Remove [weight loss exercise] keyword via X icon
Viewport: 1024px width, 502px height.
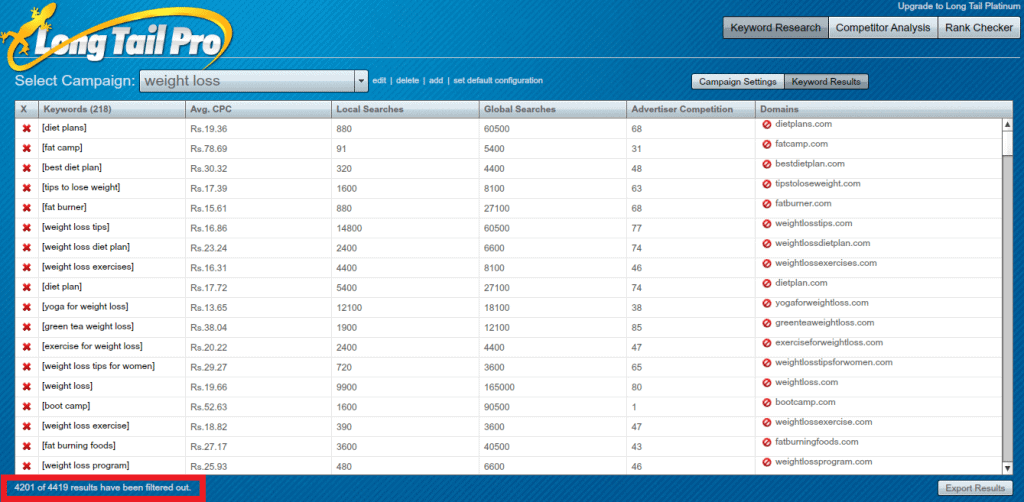27,426
